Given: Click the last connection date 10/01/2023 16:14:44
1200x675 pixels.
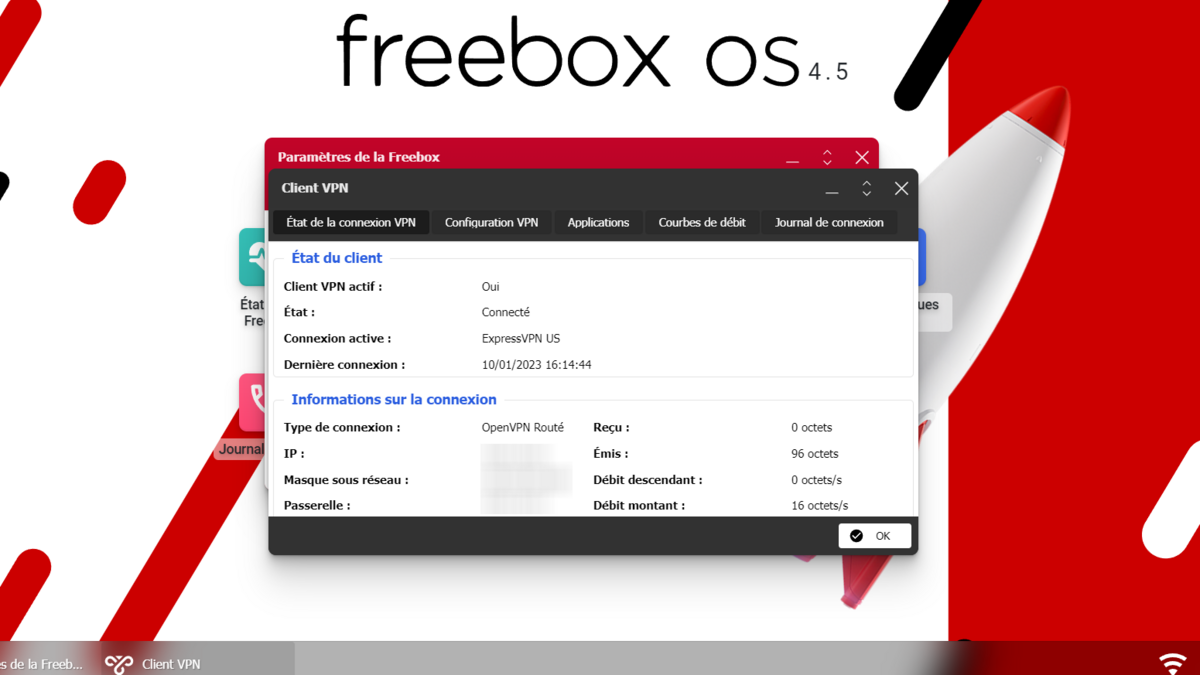Looking at the screenshot, I should pos(536,365).
